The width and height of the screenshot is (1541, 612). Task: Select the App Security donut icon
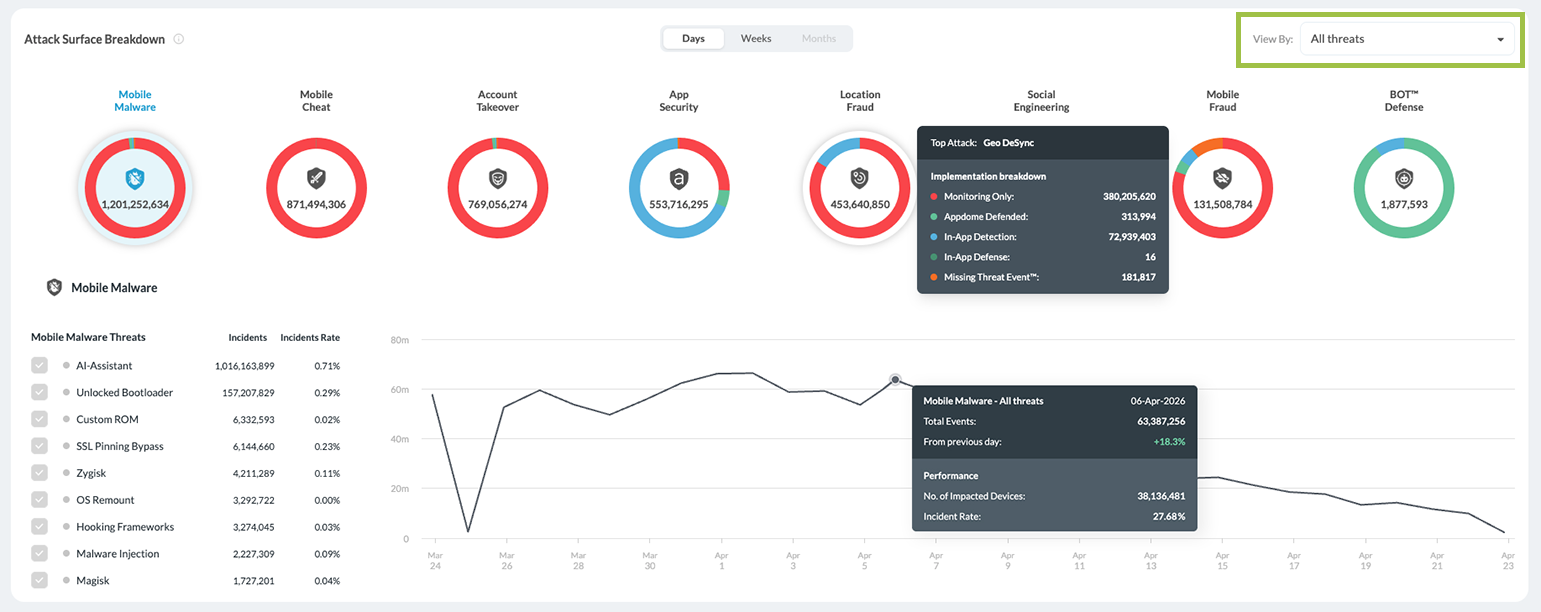point(678,179)
